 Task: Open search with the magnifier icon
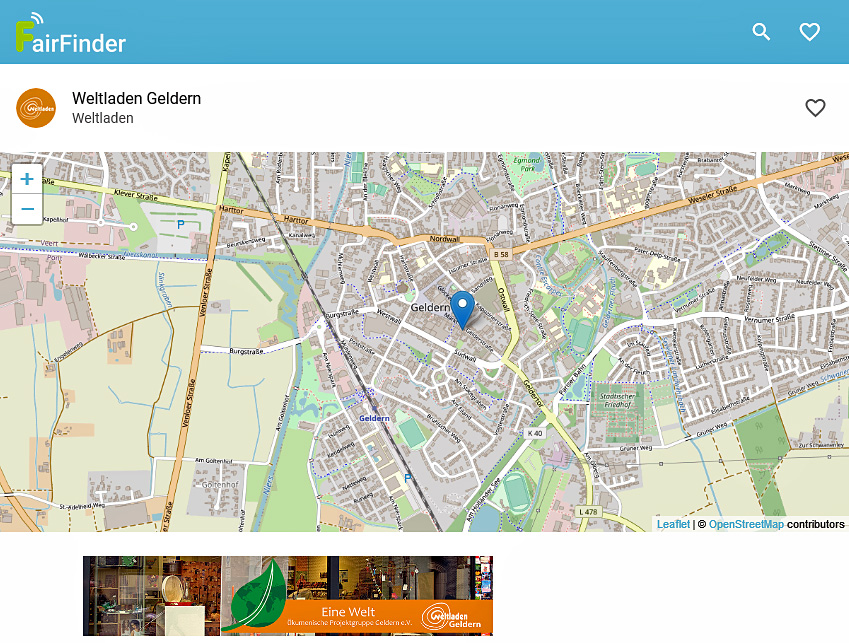[x=761, y=32]
